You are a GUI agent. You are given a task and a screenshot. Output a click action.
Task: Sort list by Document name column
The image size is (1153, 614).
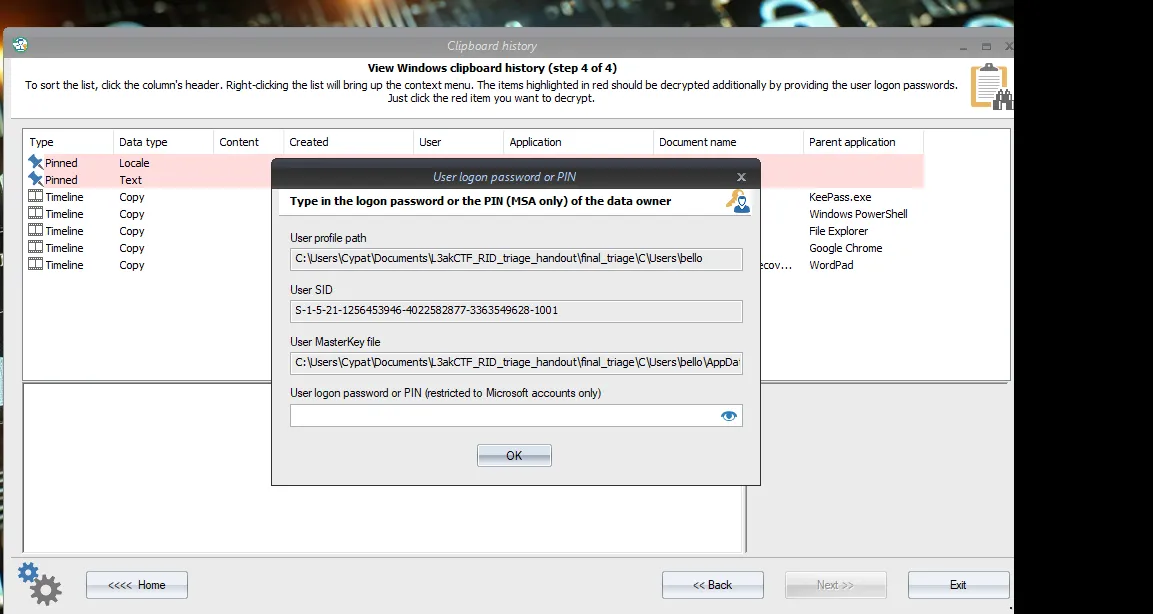coord(728,142)
